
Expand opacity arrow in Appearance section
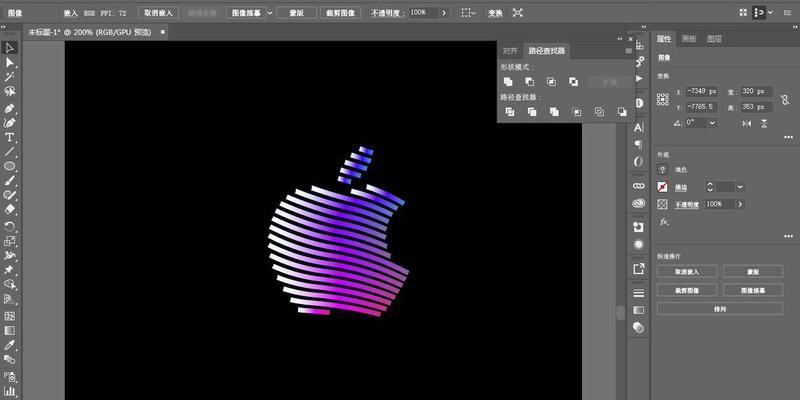click(x=740, y=204)
